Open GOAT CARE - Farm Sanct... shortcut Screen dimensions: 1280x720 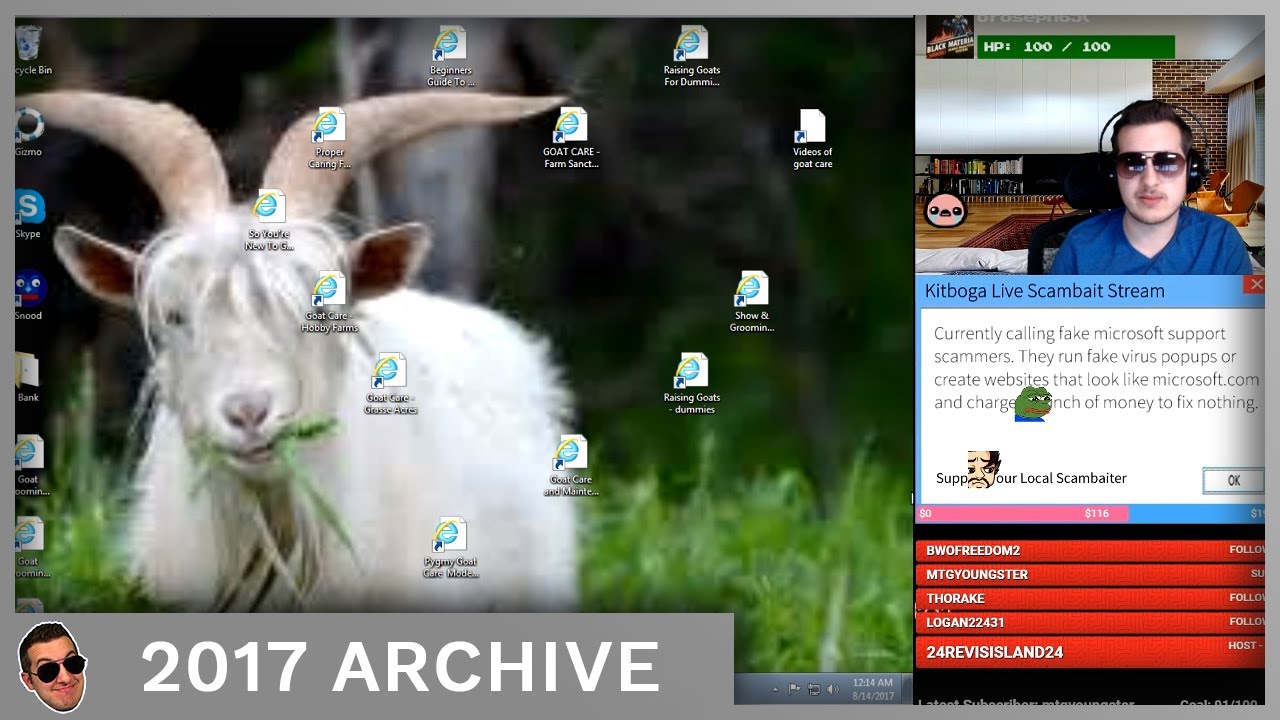click(571, 139)
